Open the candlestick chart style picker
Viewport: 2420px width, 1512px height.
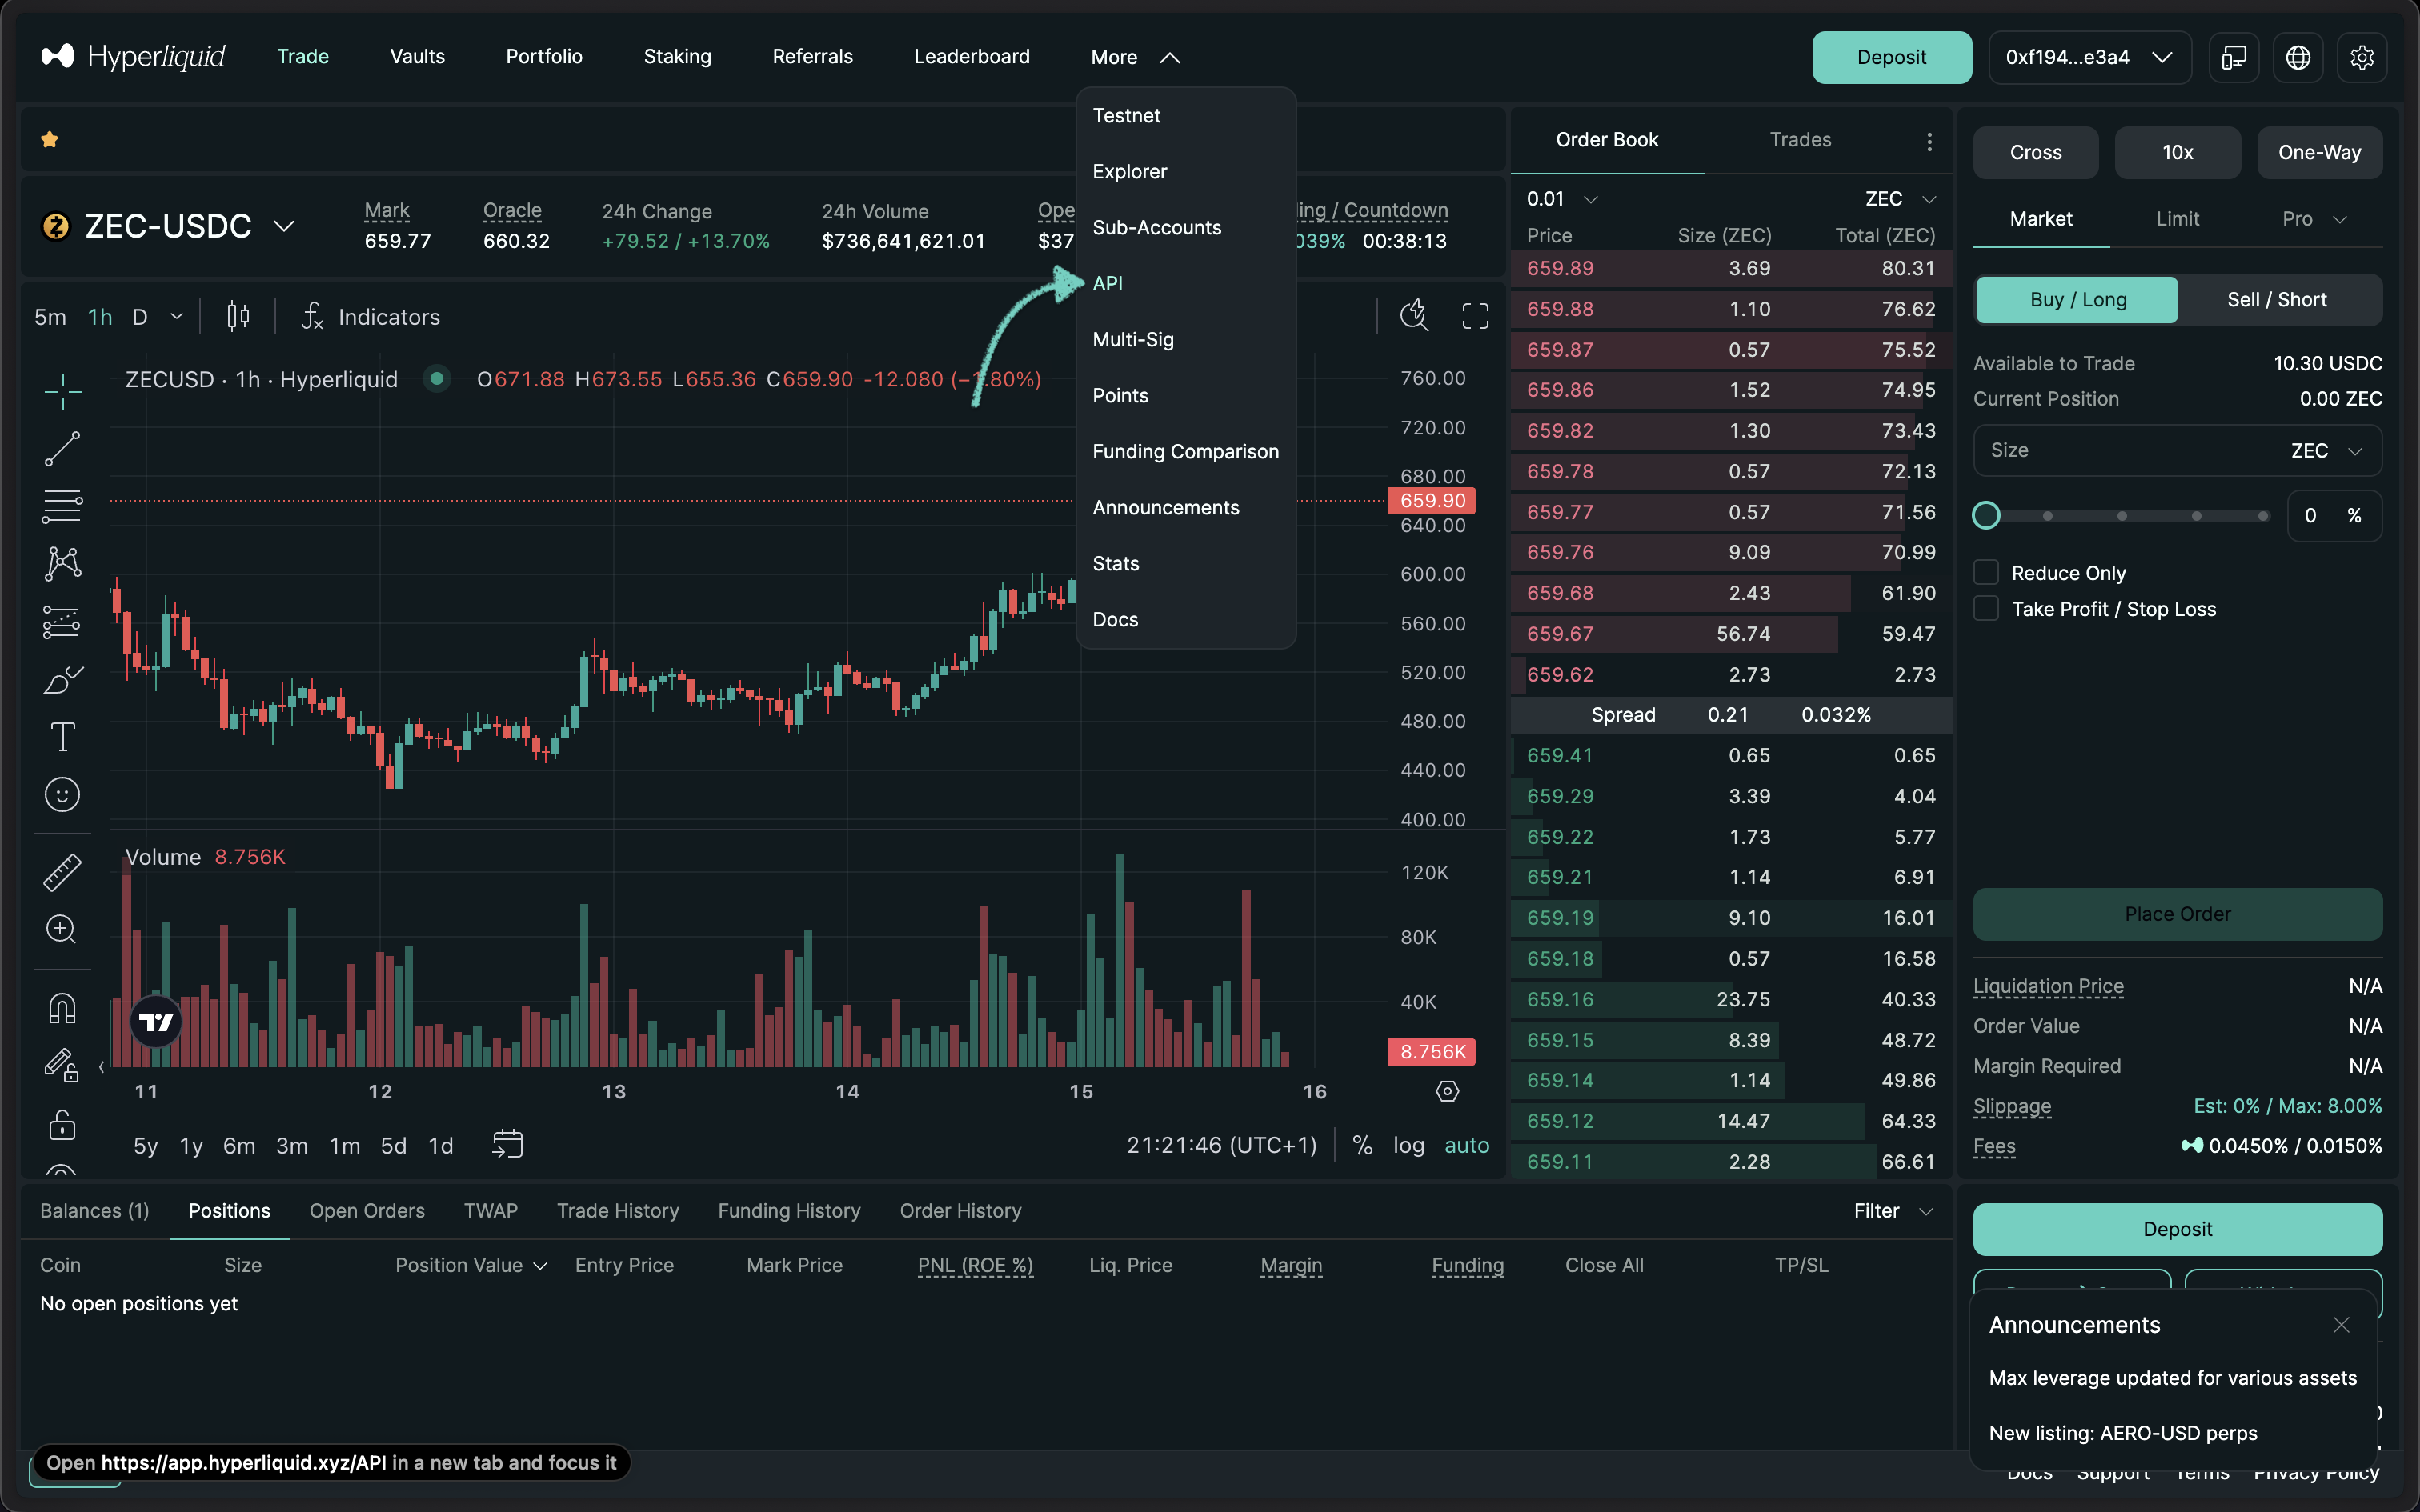click(238, 316)
